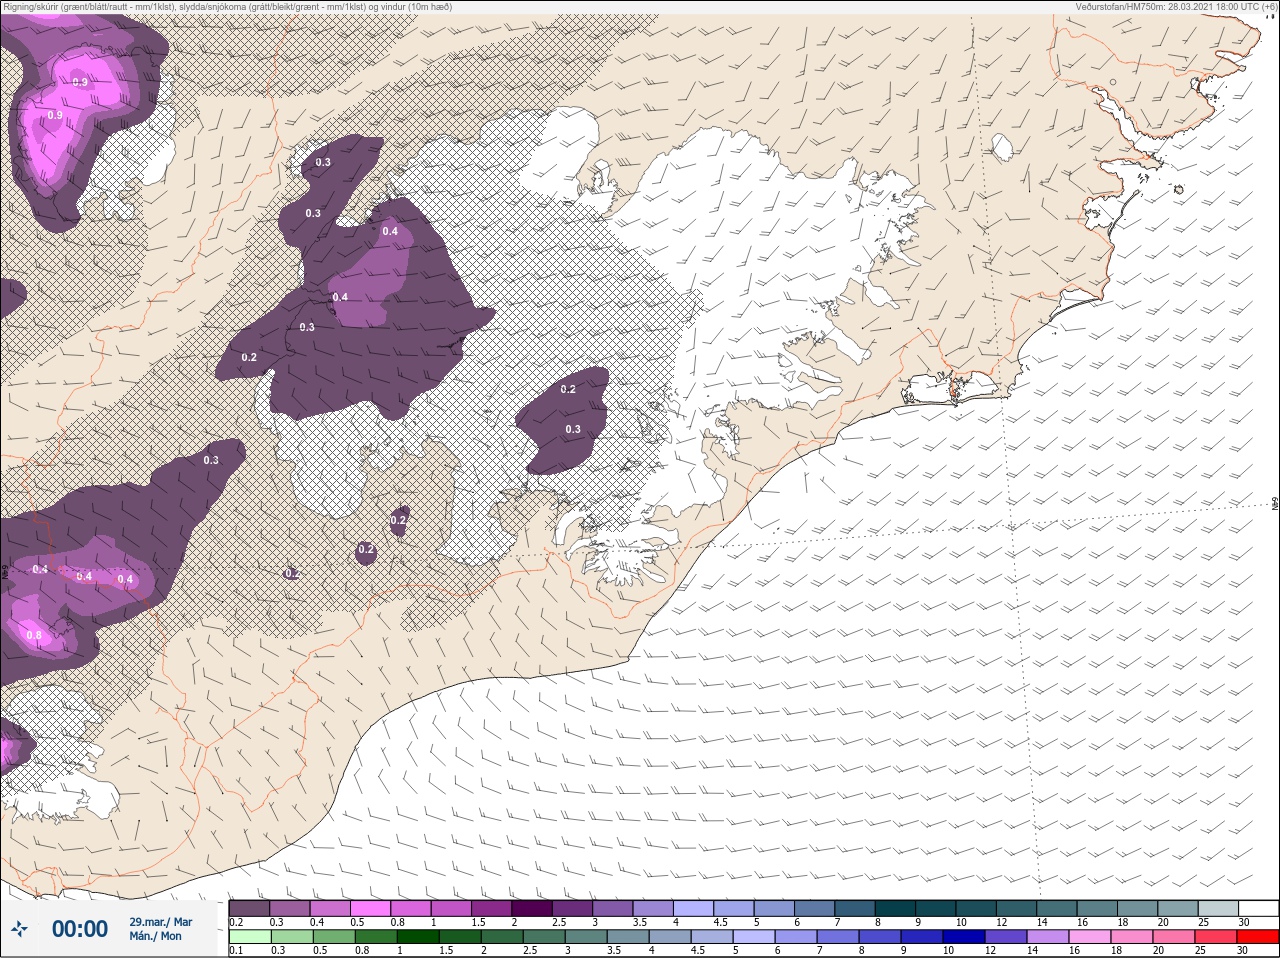This screenshot has height=958, width=1280.
Task: Click the date text 29.mar./ Mar
Action: [x=160, y=922]
